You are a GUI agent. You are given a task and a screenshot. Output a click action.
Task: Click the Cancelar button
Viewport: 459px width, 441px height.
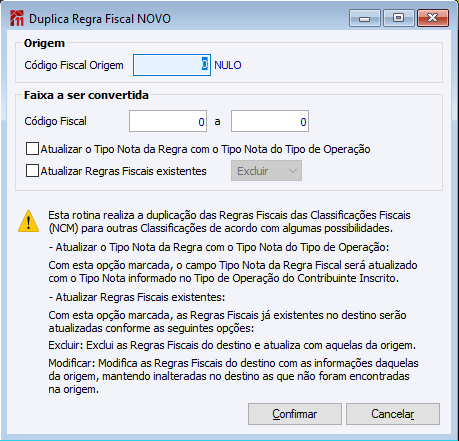coord(393,414)
